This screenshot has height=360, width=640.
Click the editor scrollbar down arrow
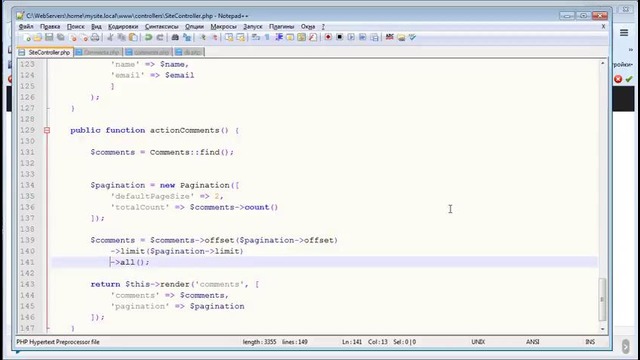point(602,329)
